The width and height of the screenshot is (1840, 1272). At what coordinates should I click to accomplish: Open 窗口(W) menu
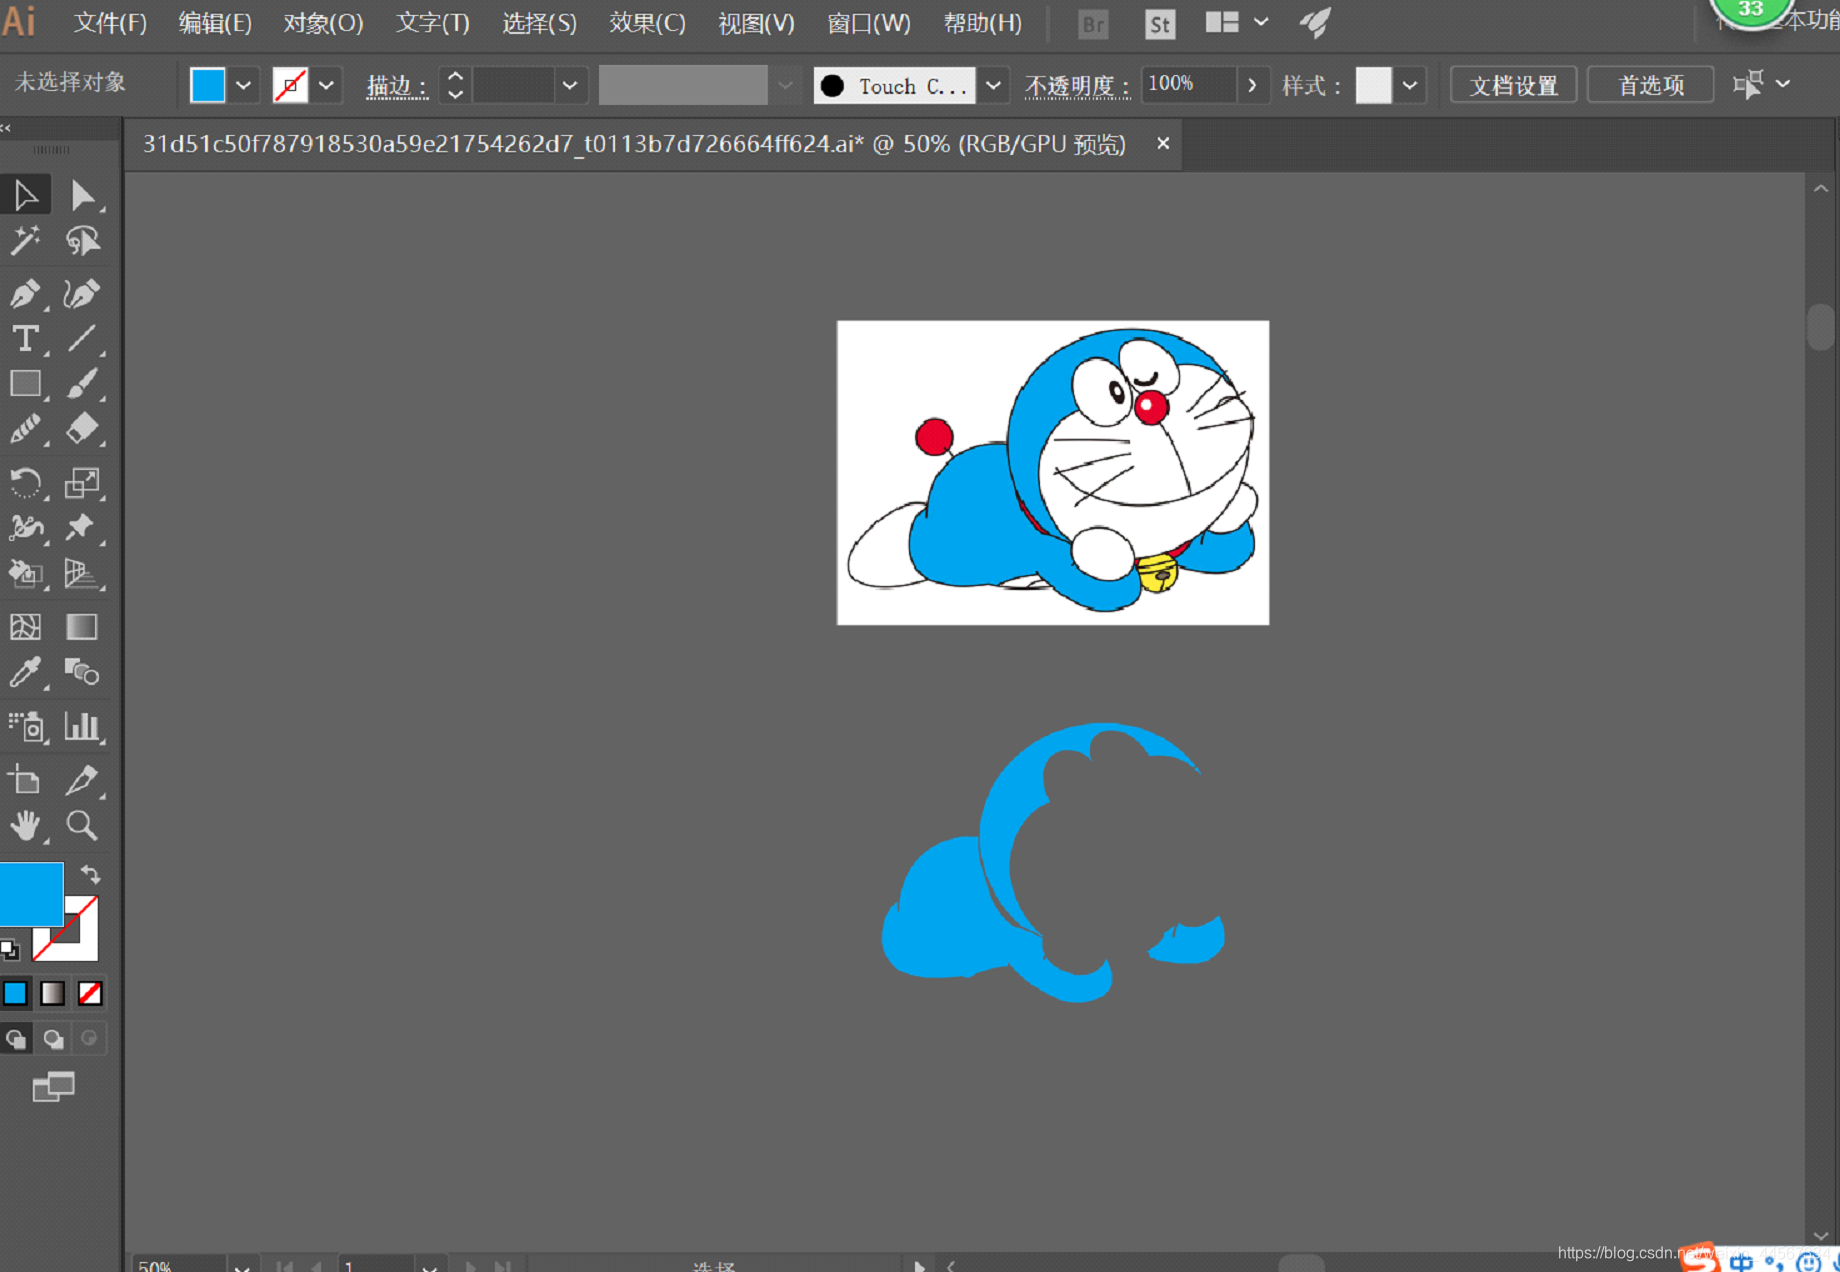tap(869, 23)
